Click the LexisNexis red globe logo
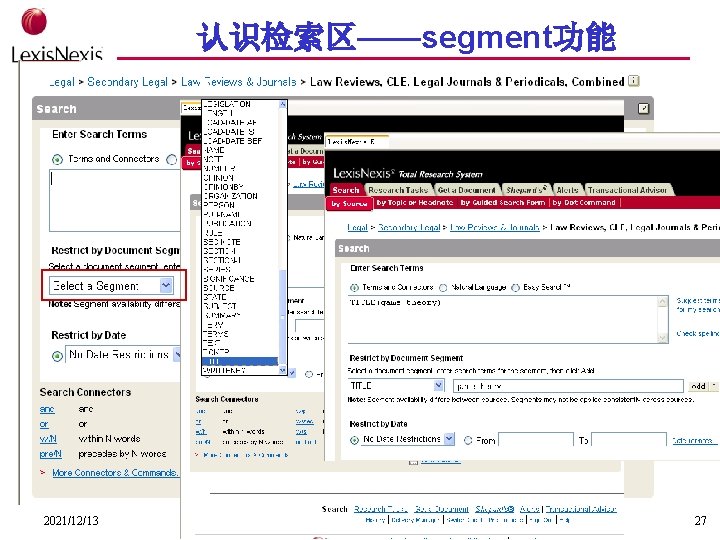 pyautogui.click(x=34, y=21)
